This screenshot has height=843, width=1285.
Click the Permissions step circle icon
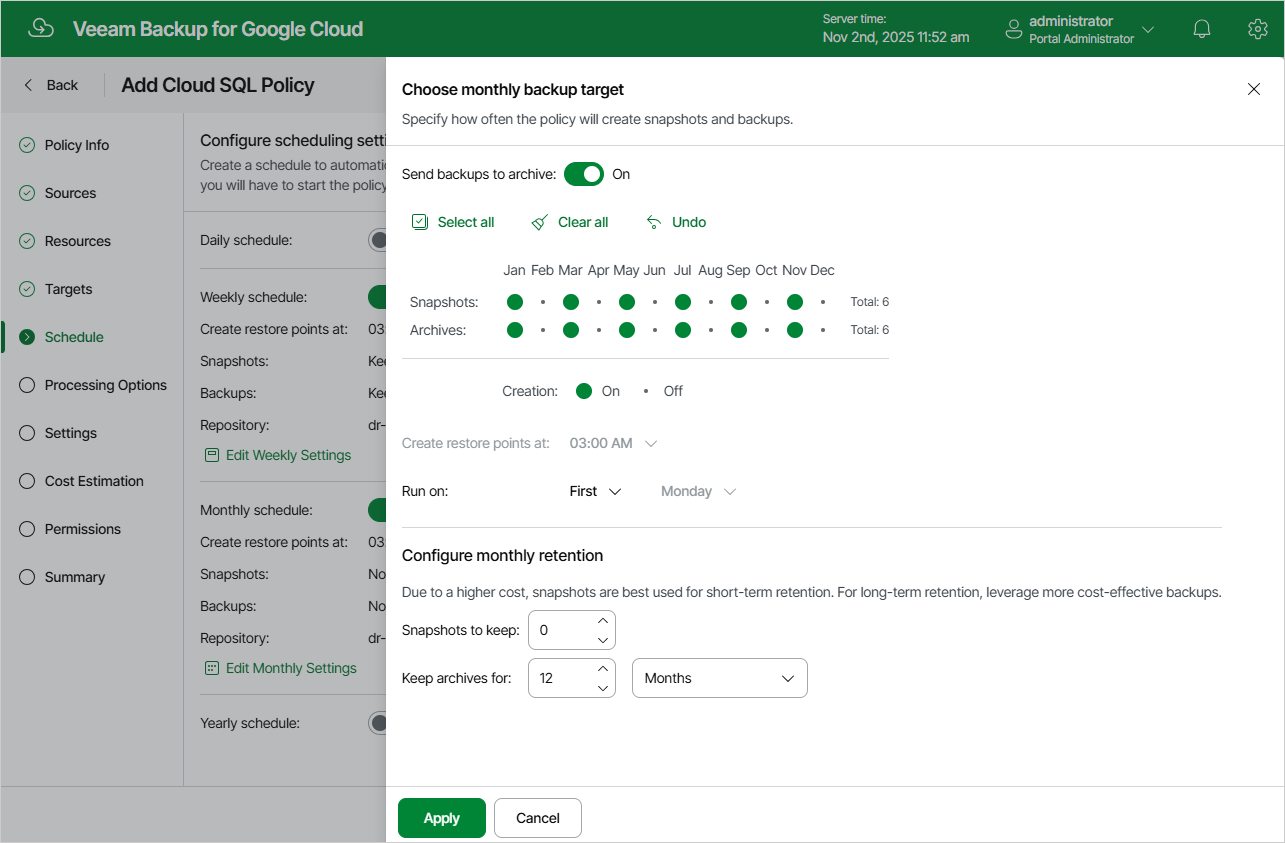click(27, 529)
